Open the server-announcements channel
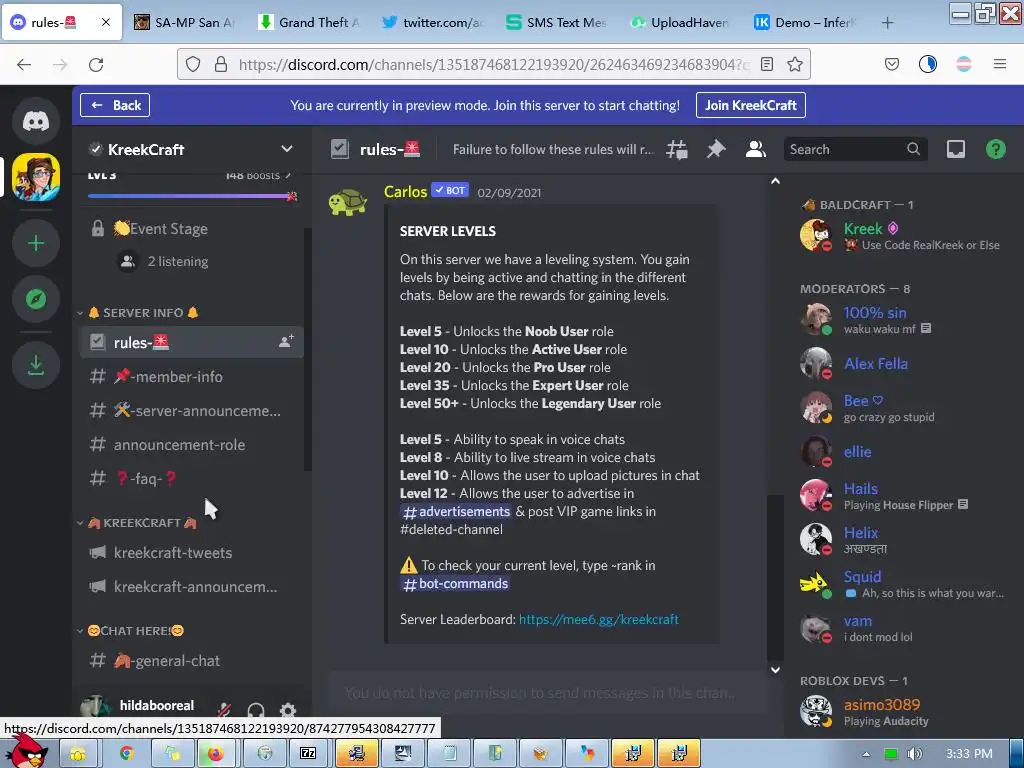Screen dimensions: 1024x768 pos(191,411)
